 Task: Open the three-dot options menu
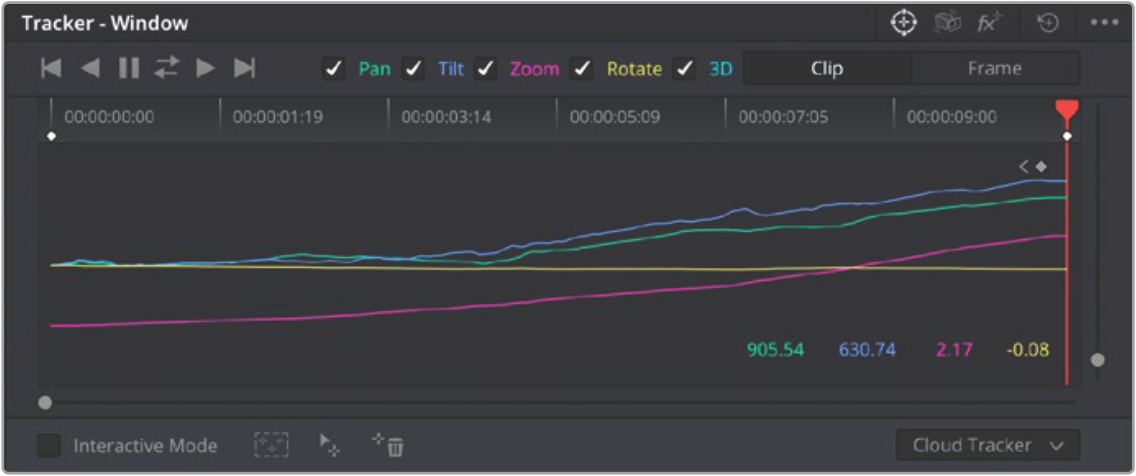(1104, 23)
